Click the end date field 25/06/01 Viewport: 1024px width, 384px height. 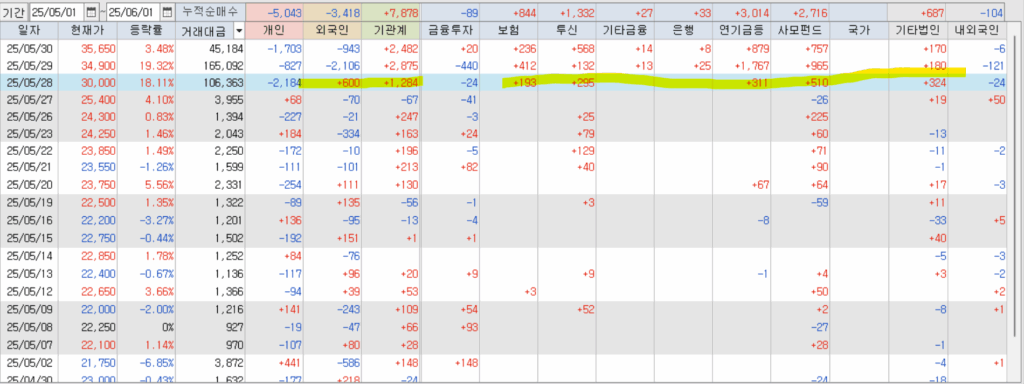tap(133, 12)
